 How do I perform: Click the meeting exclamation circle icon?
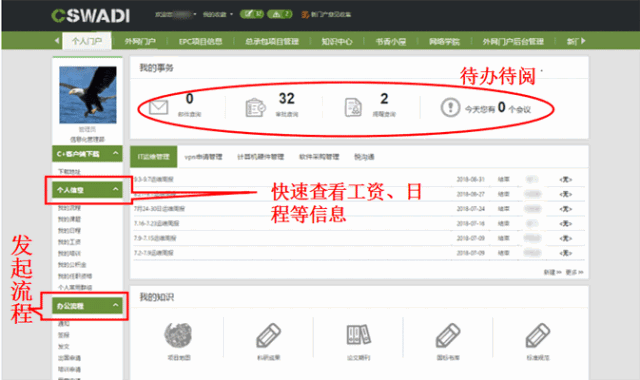450,107
